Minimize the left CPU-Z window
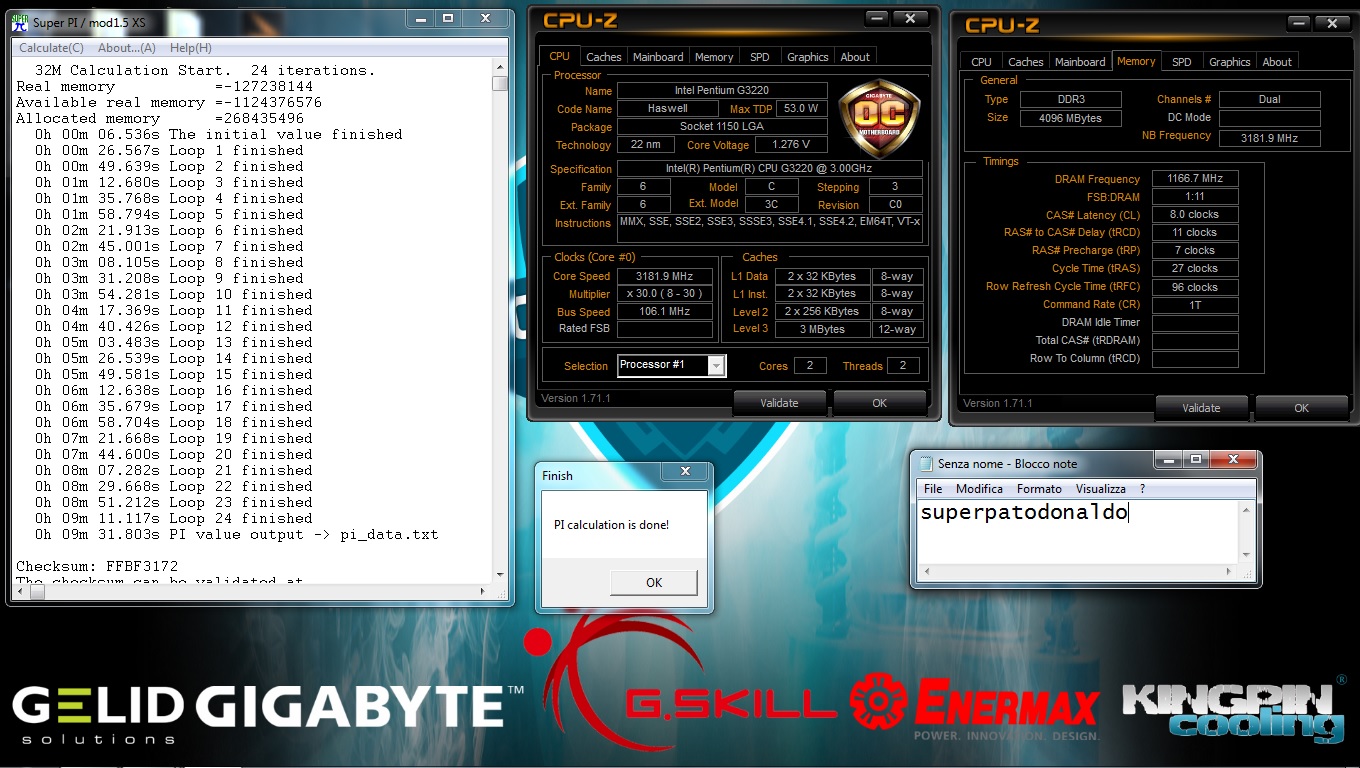This screenshot has height=768, width=1360. pos(876,18)
